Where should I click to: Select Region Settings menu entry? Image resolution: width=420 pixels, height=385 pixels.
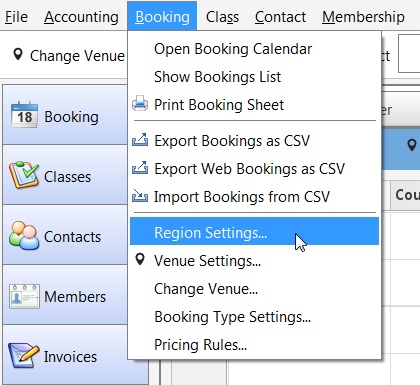click(254, 232)
